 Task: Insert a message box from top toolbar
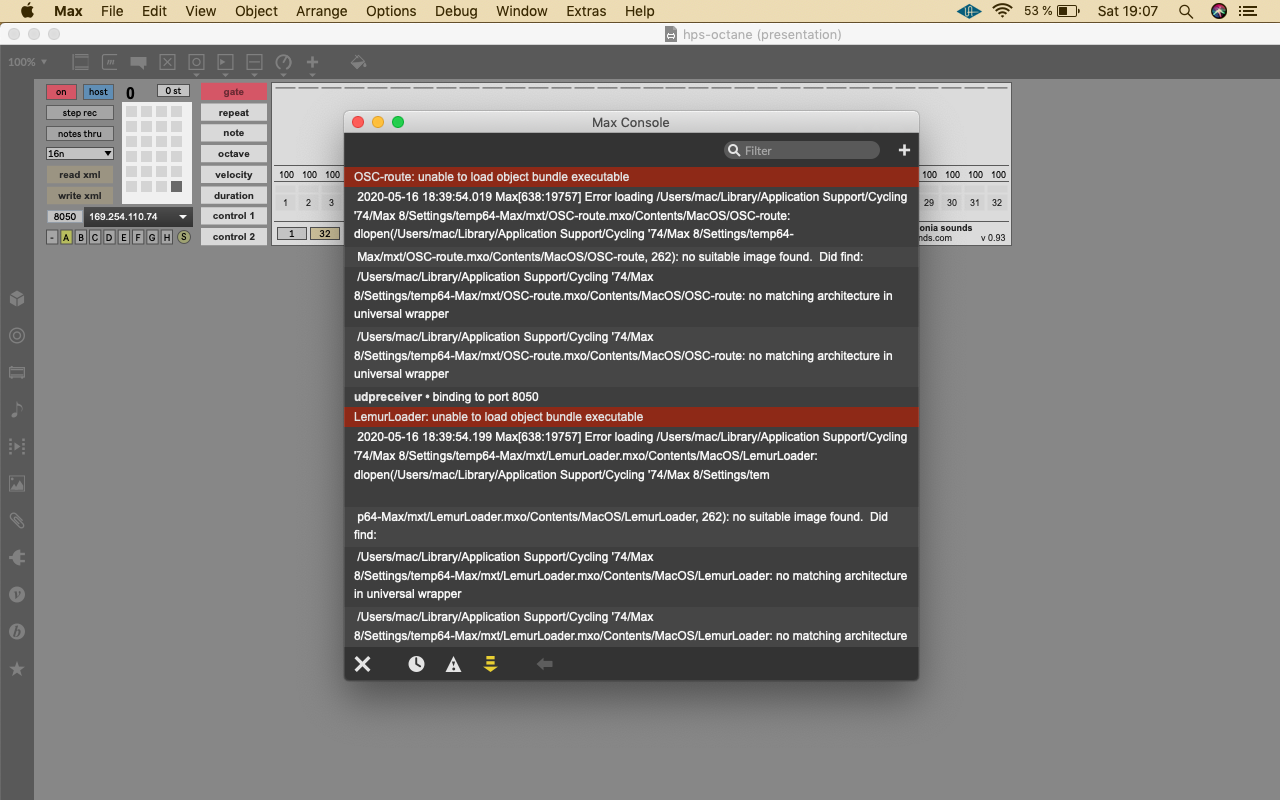[110, 62]
